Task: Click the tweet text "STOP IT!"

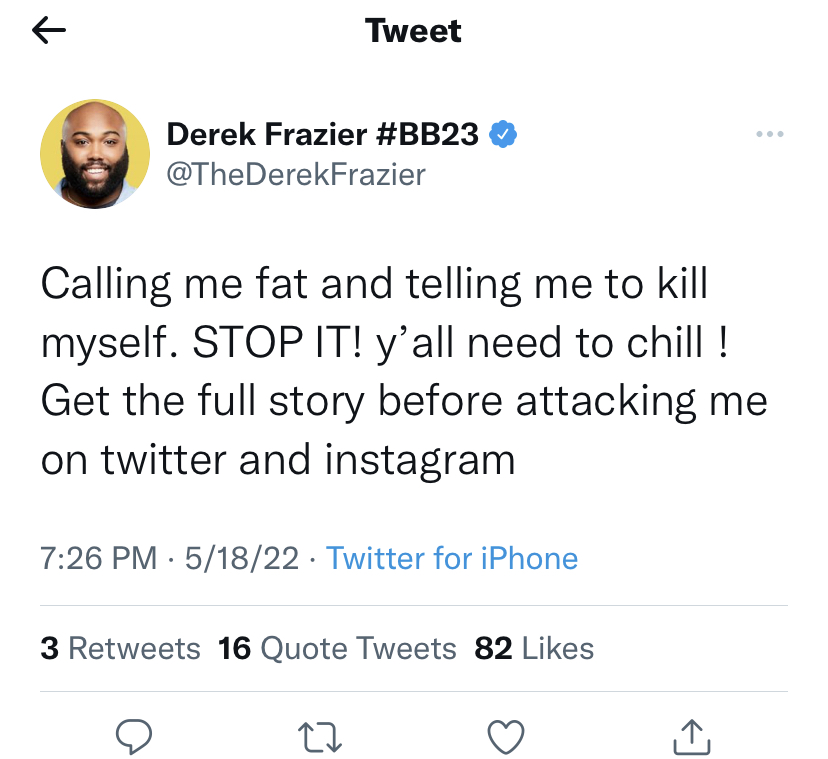Action: pyautogui.click(x=278, y=342)
